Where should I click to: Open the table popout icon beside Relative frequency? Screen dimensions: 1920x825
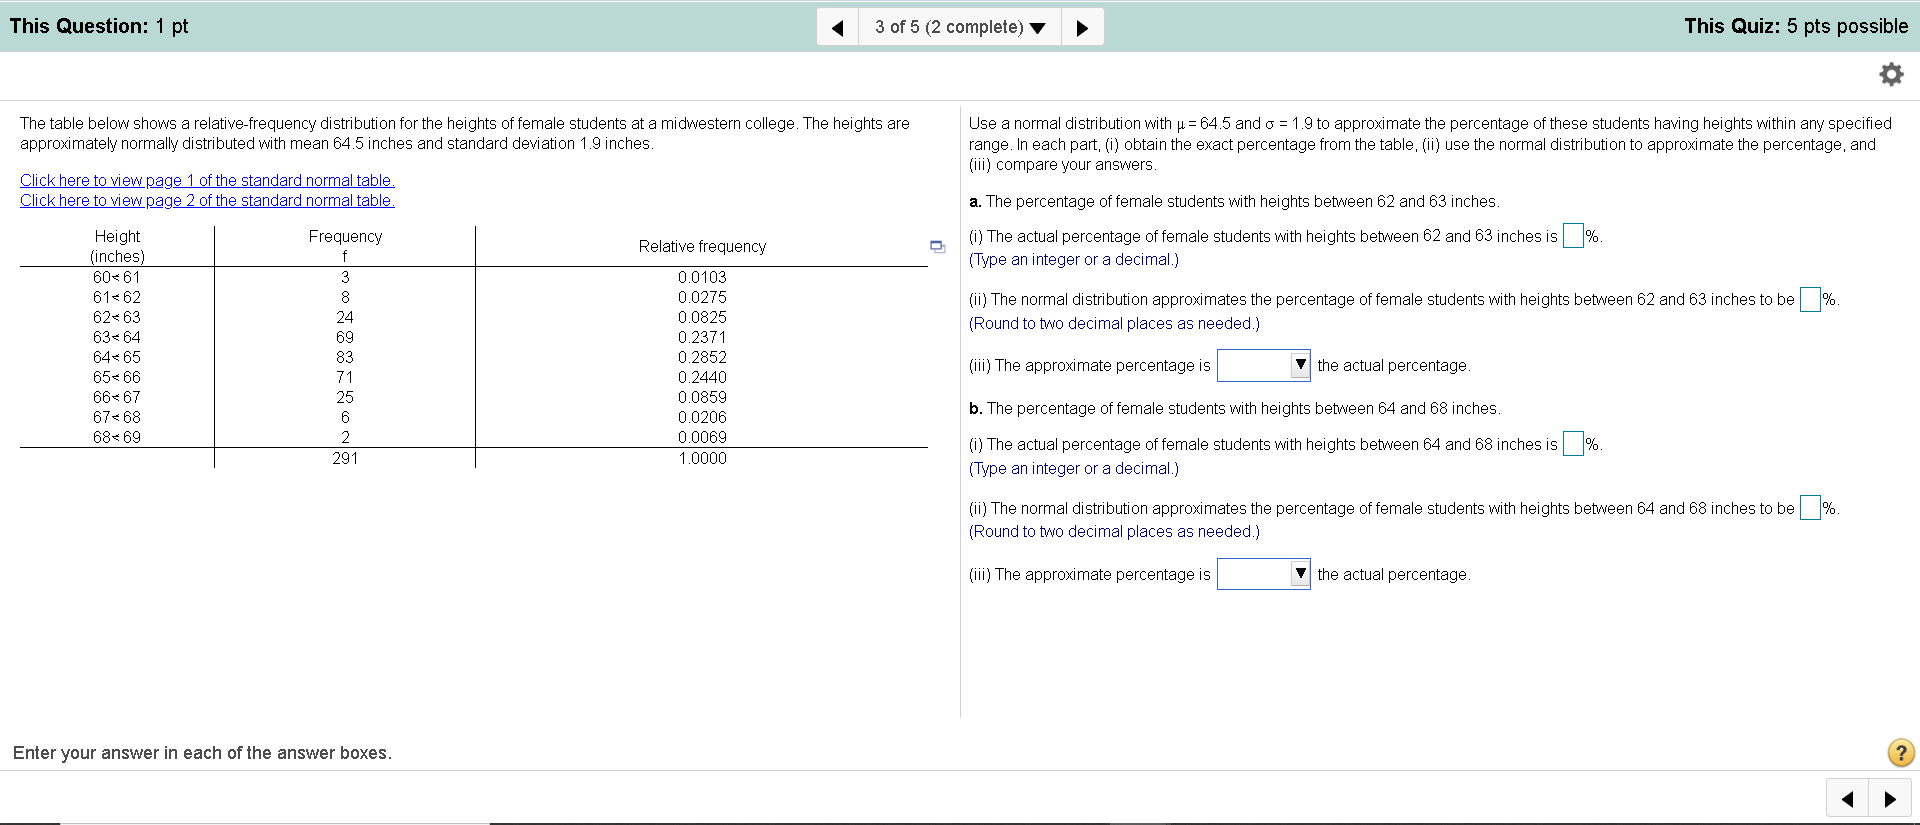pyautogui.click(x=937, y=246)
